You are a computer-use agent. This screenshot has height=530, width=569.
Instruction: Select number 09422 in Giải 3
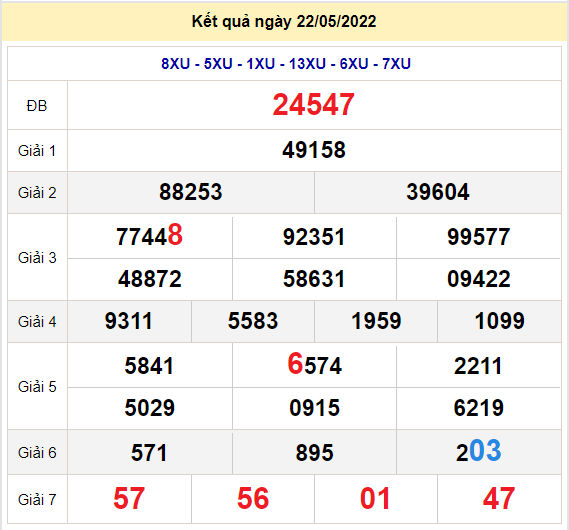click(x=479, y=279)
